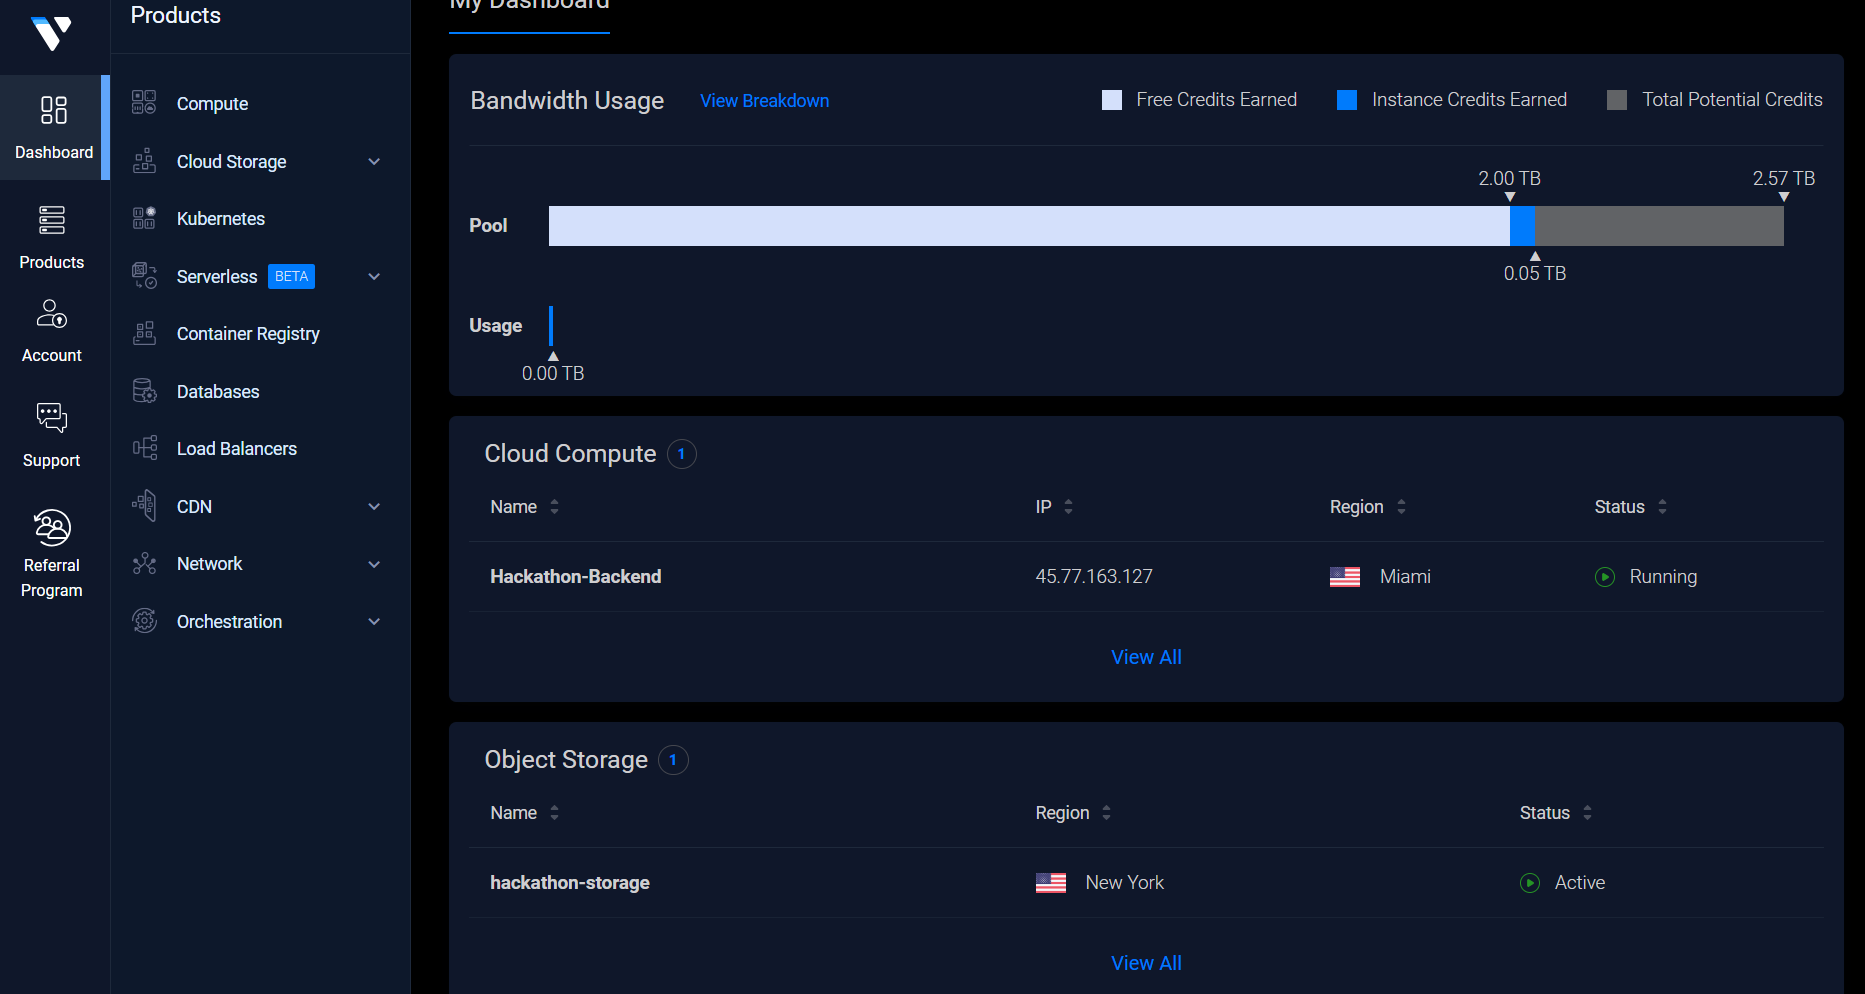Image resolution: width=1865 pixels, height=994 pixels.
Task: Expand the Network submenu chevron
Action: point(374,564)
